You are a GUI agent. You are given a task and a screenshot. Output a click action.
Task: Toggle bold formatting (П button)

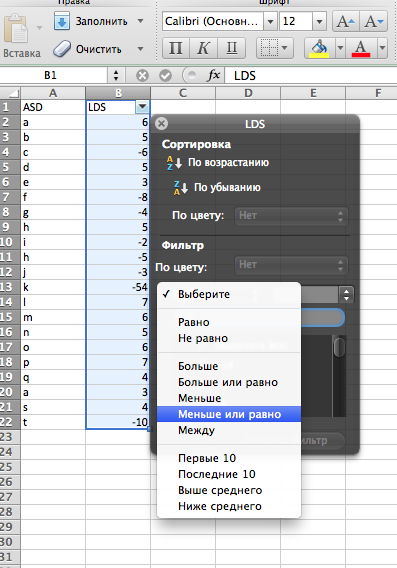pyautogui.click(x=176, y=48)
